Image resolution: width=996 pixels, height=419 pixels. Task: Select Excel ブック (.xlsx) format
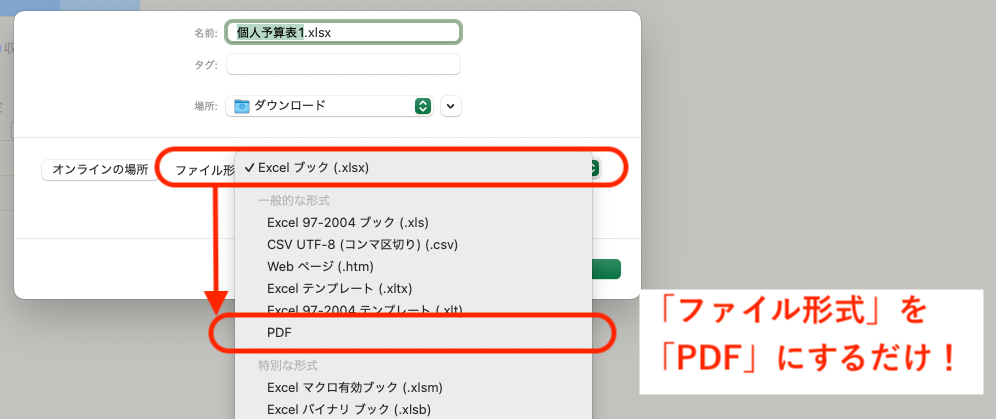(x=414, y=168)
